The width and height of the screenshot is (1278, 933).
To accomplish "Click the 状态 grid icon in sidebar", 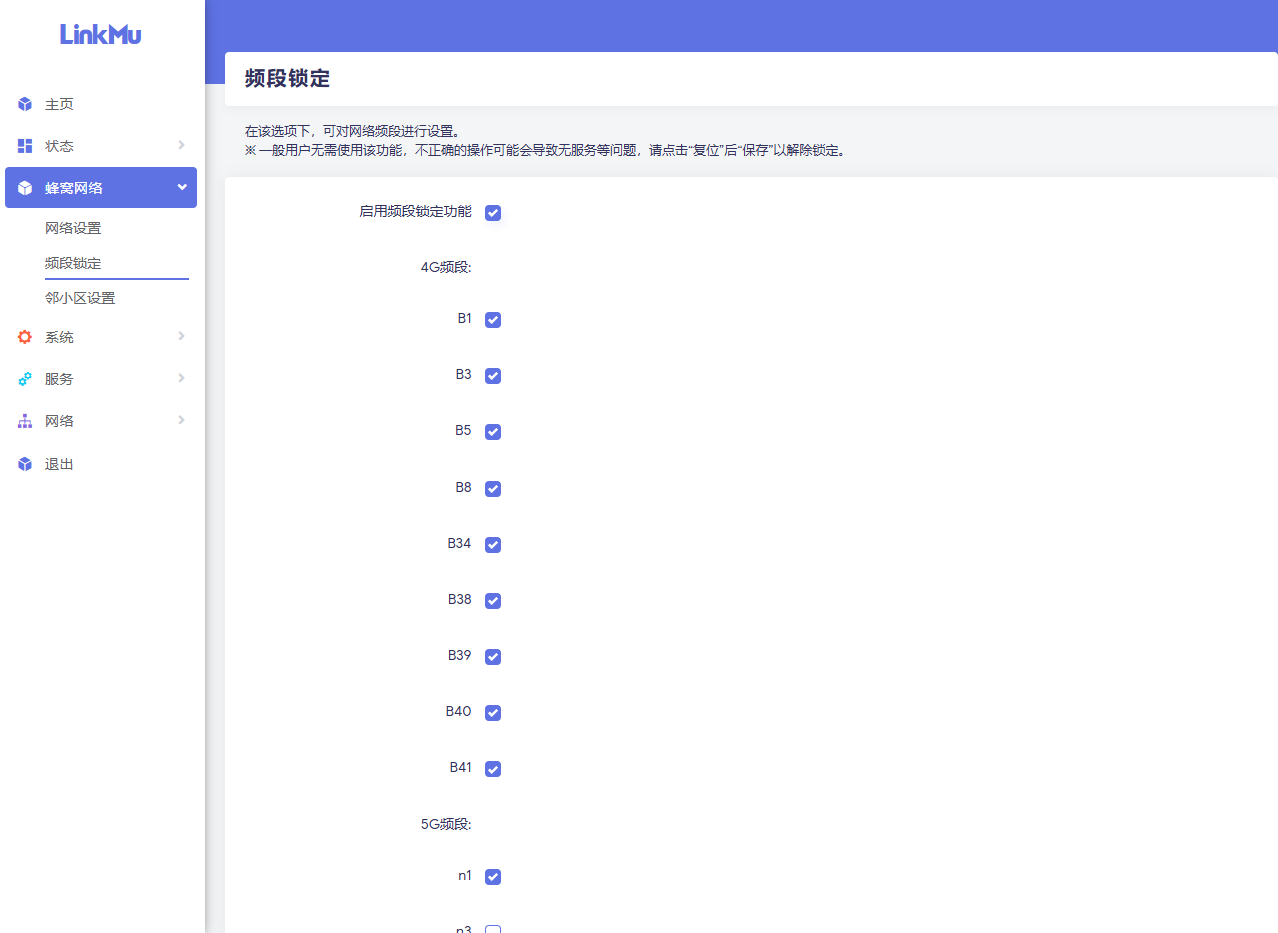I will tap(25, 146).
